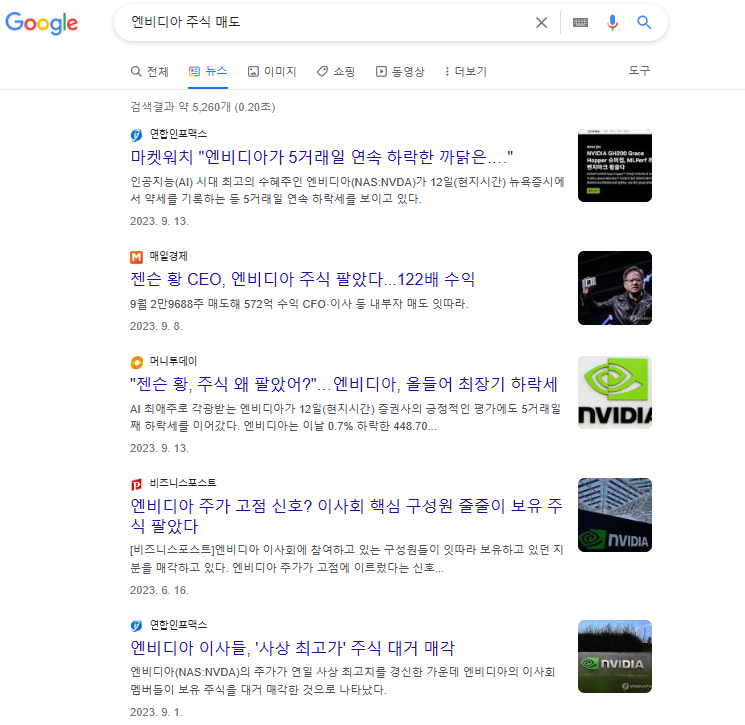The height and width of the screenshot is (725, 745).
Task: Click the date 2023. 6. 16.
Action: point(160,590)
